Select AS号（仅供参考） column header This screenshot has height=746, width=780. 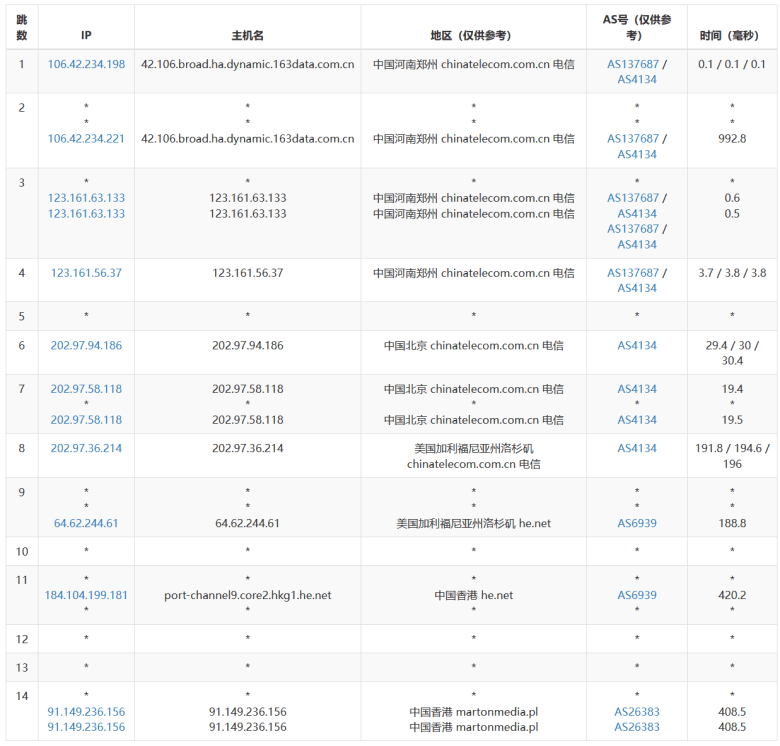[x=637, y=27]
